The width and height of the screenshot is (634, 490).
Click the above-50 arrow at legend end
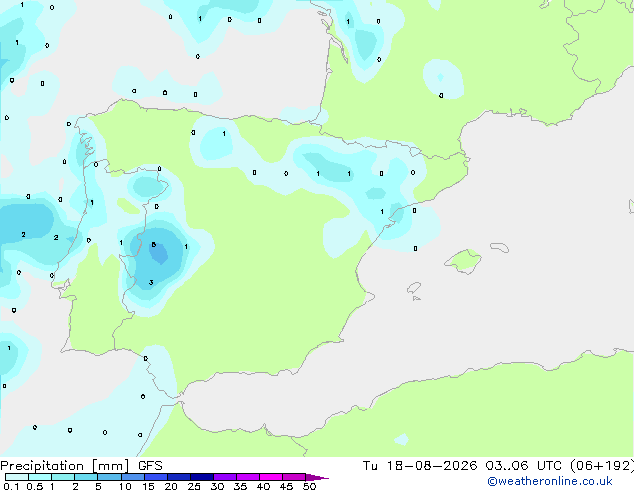pyautogui.click(x=317, y=477)
